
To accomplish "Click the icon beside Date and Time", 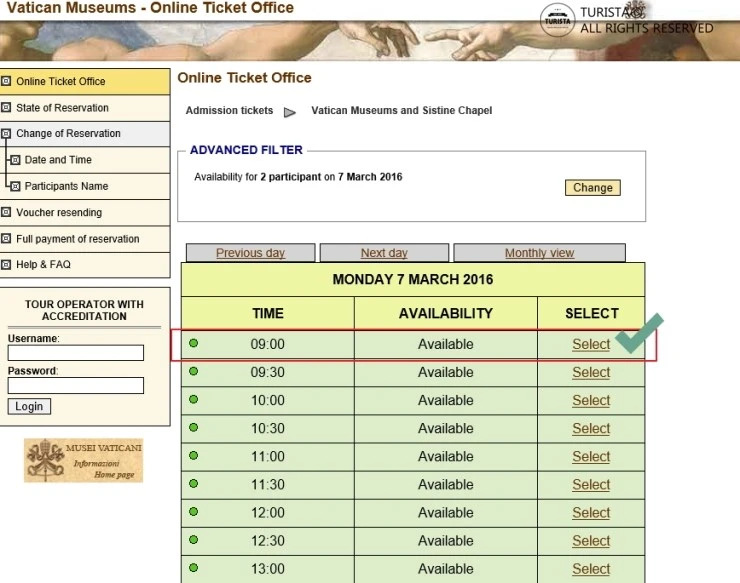I will (x=15, y=160).
